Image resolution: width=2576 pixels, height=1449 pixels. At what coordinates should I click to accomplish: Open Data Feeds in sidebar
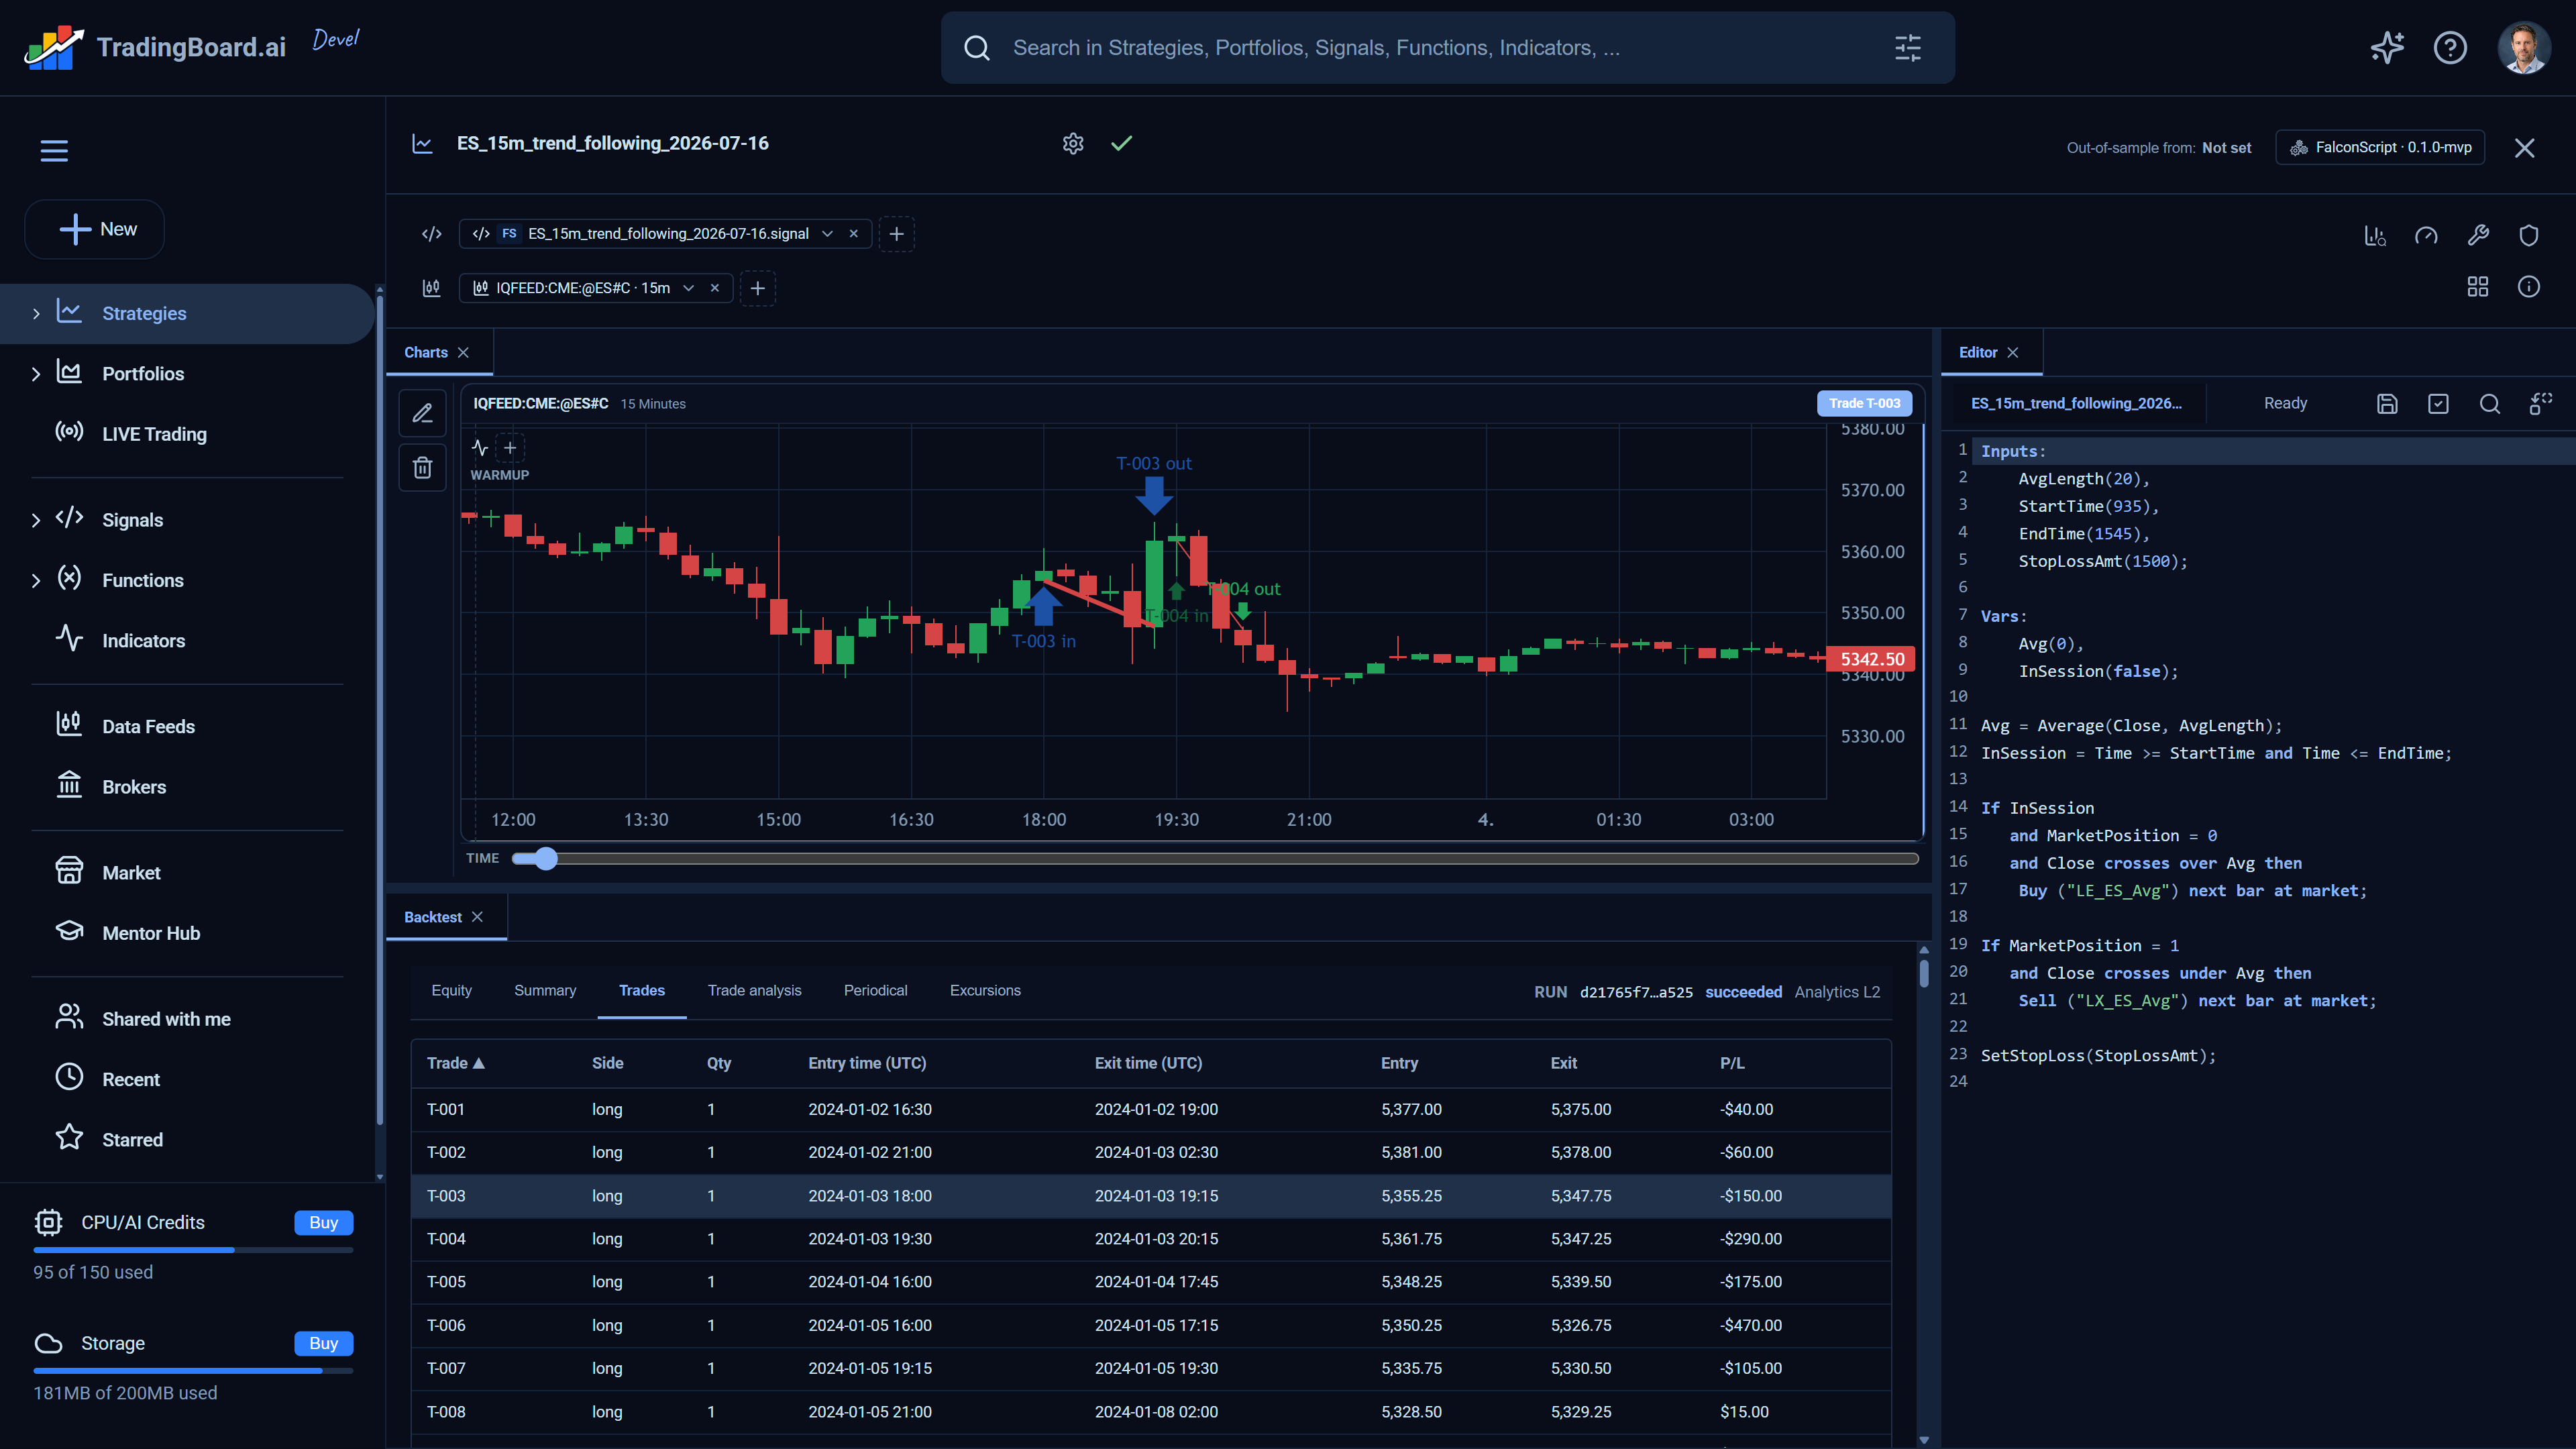[148, 727]
